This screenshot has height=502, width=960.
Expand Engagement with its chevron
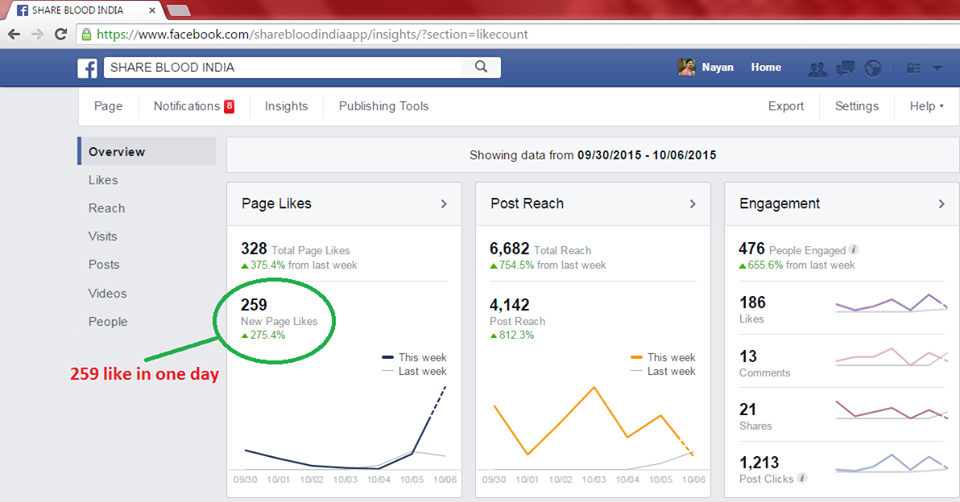tap(942, 204)
